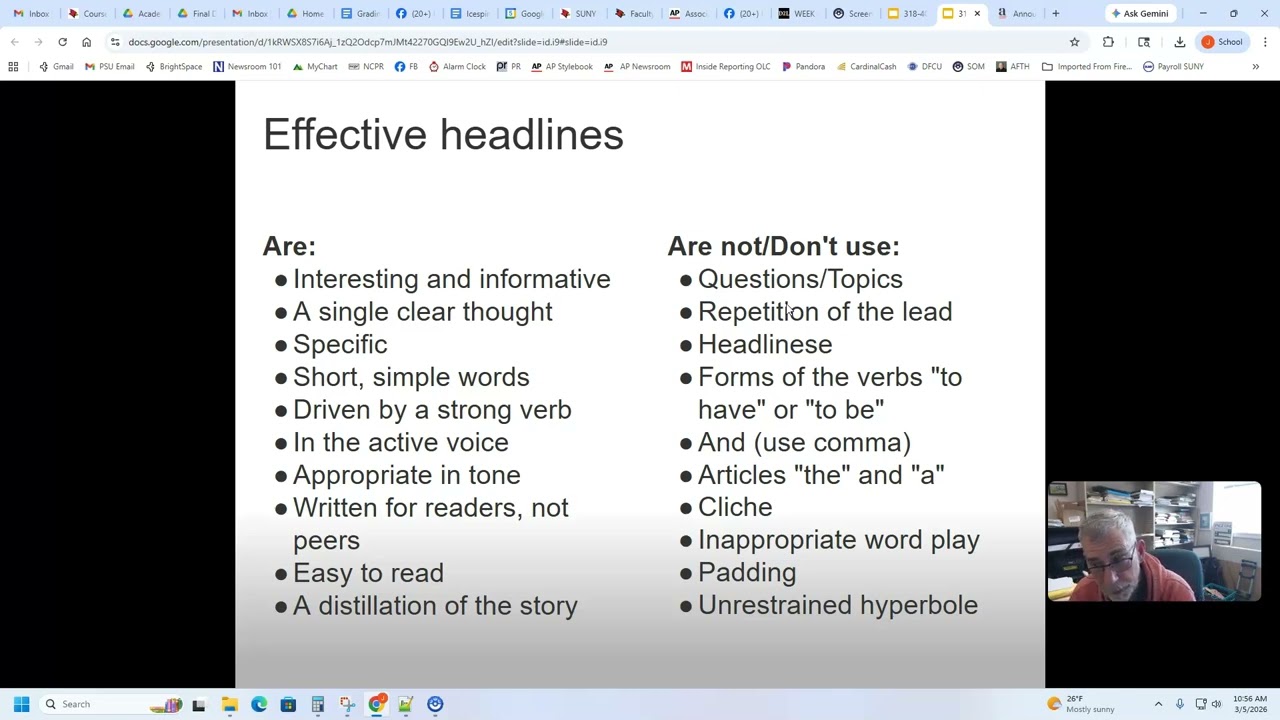Switch to the first Inbox tab
Viewport: 1280px width, 720px height.
(x=31, y=13)
